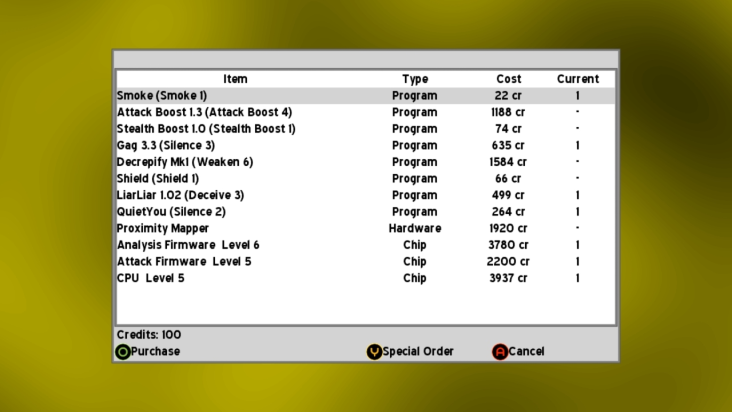
Task: Click the 499 cr cost cell
Action: click(x=508, y=195)
